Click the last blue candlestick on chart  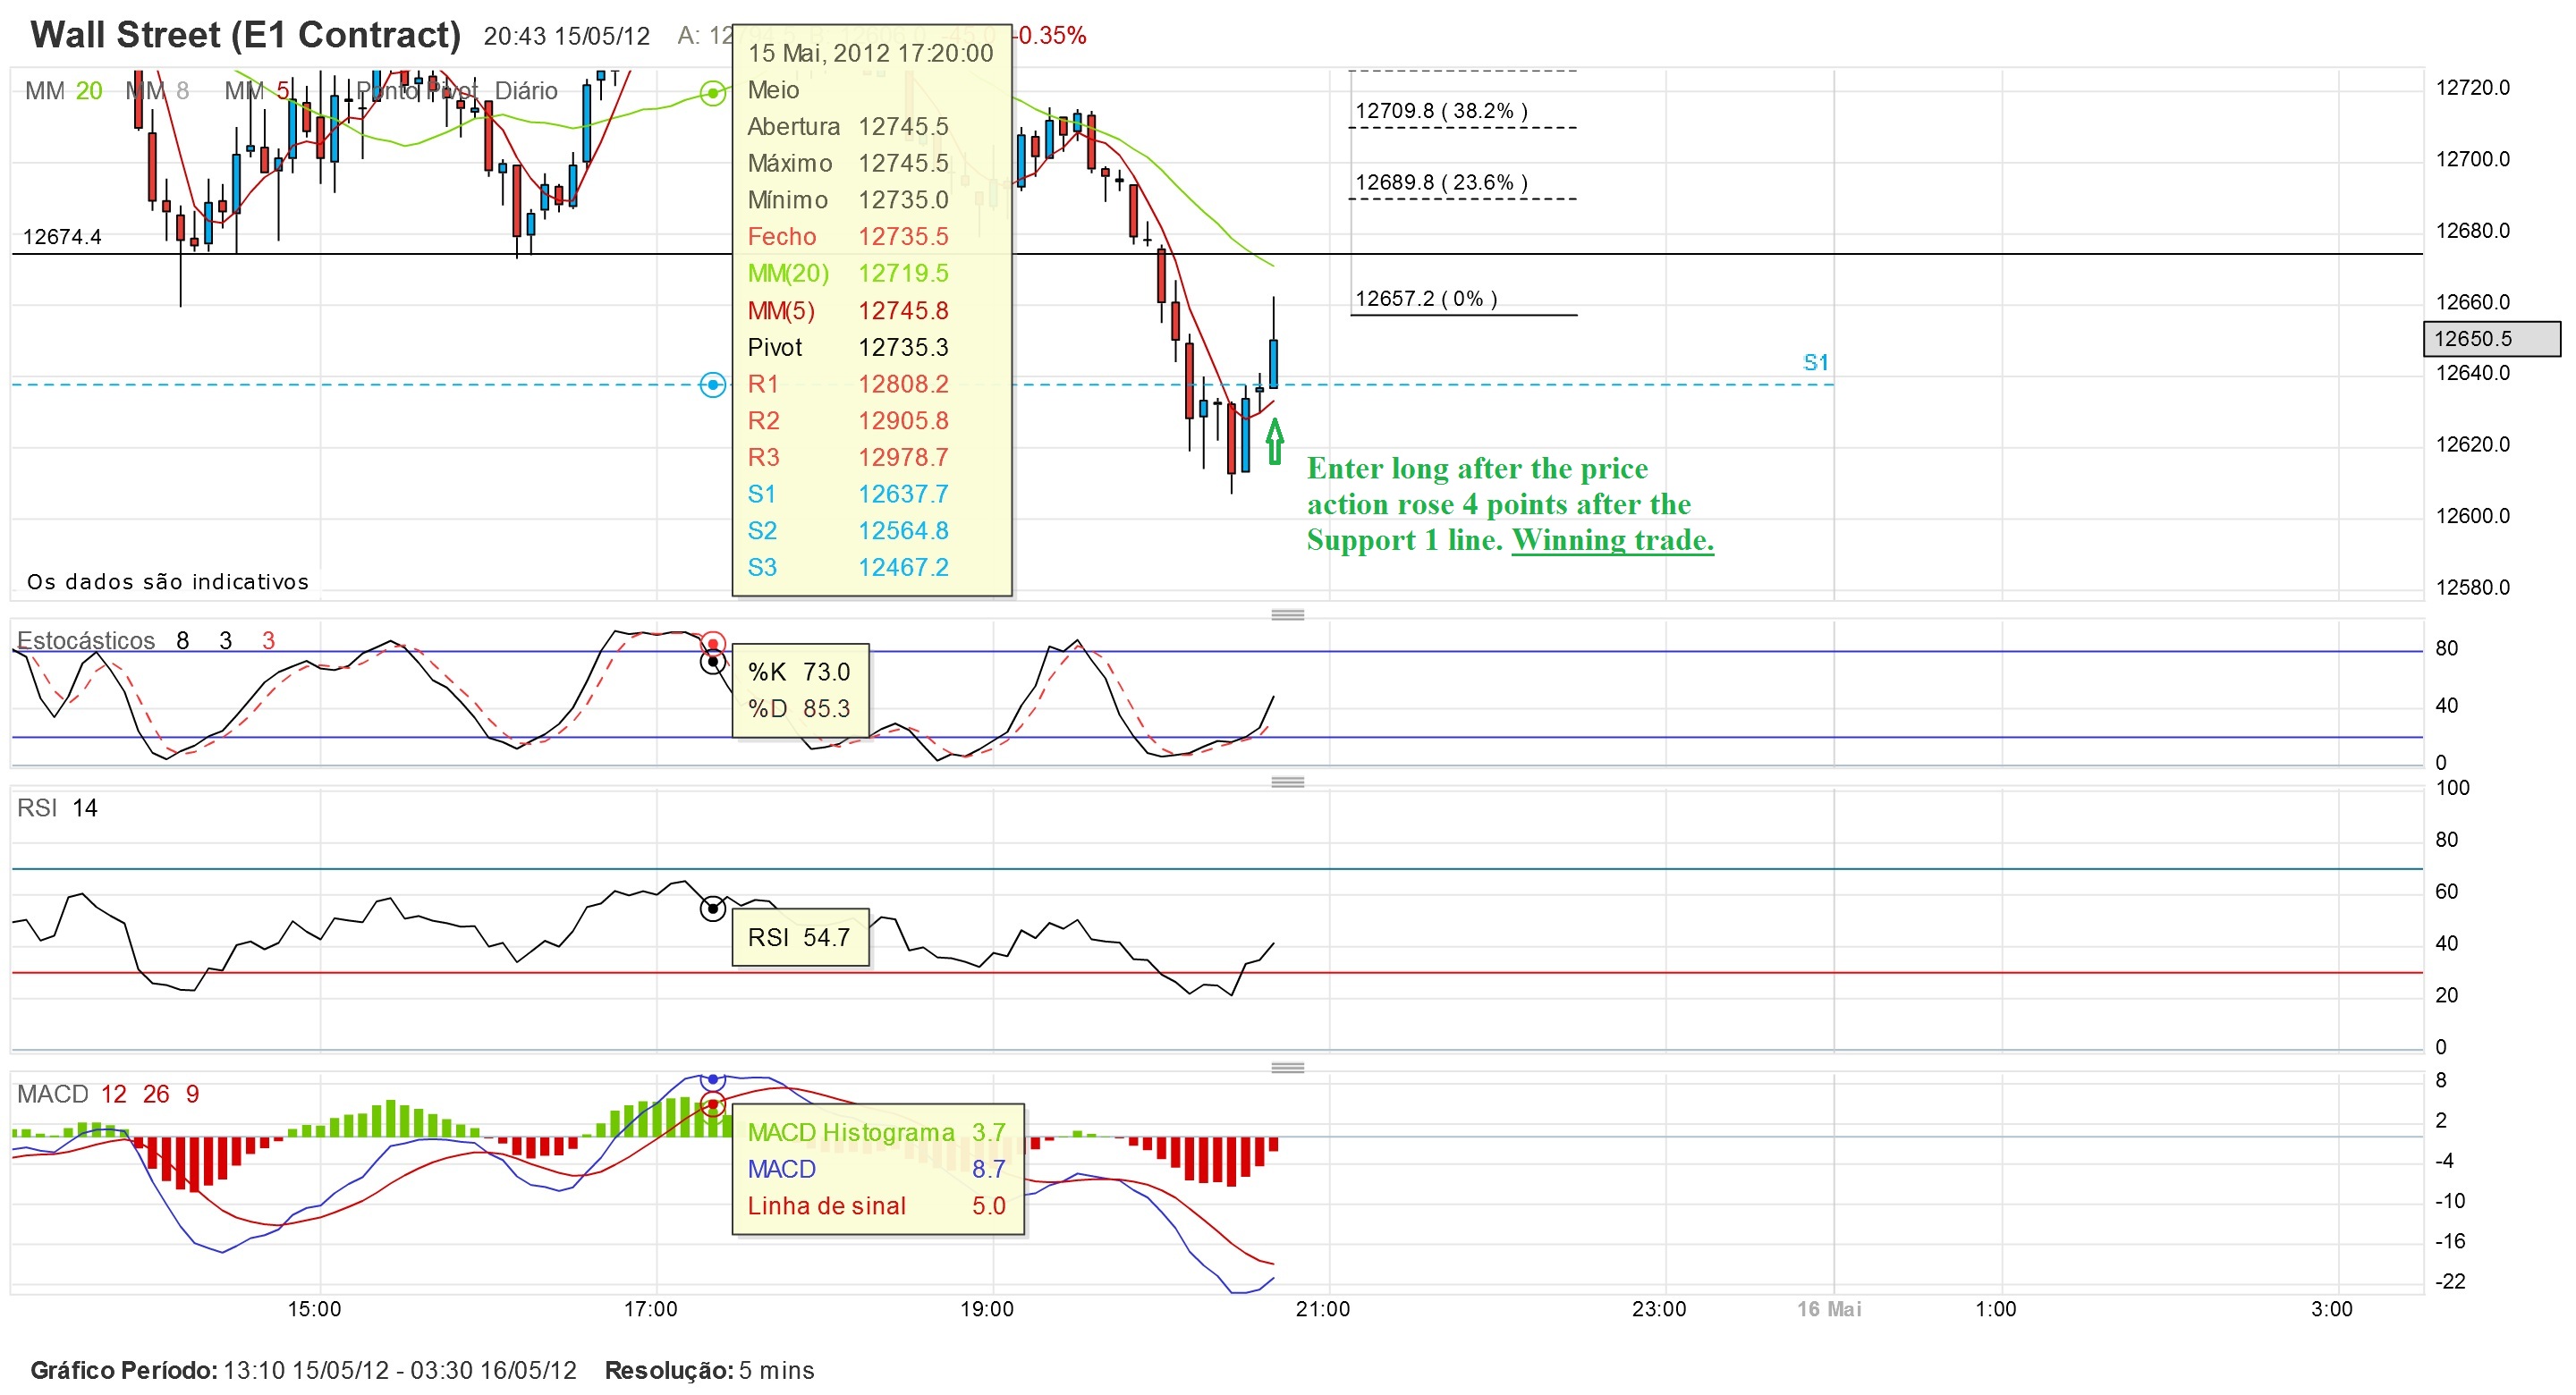1273,364
